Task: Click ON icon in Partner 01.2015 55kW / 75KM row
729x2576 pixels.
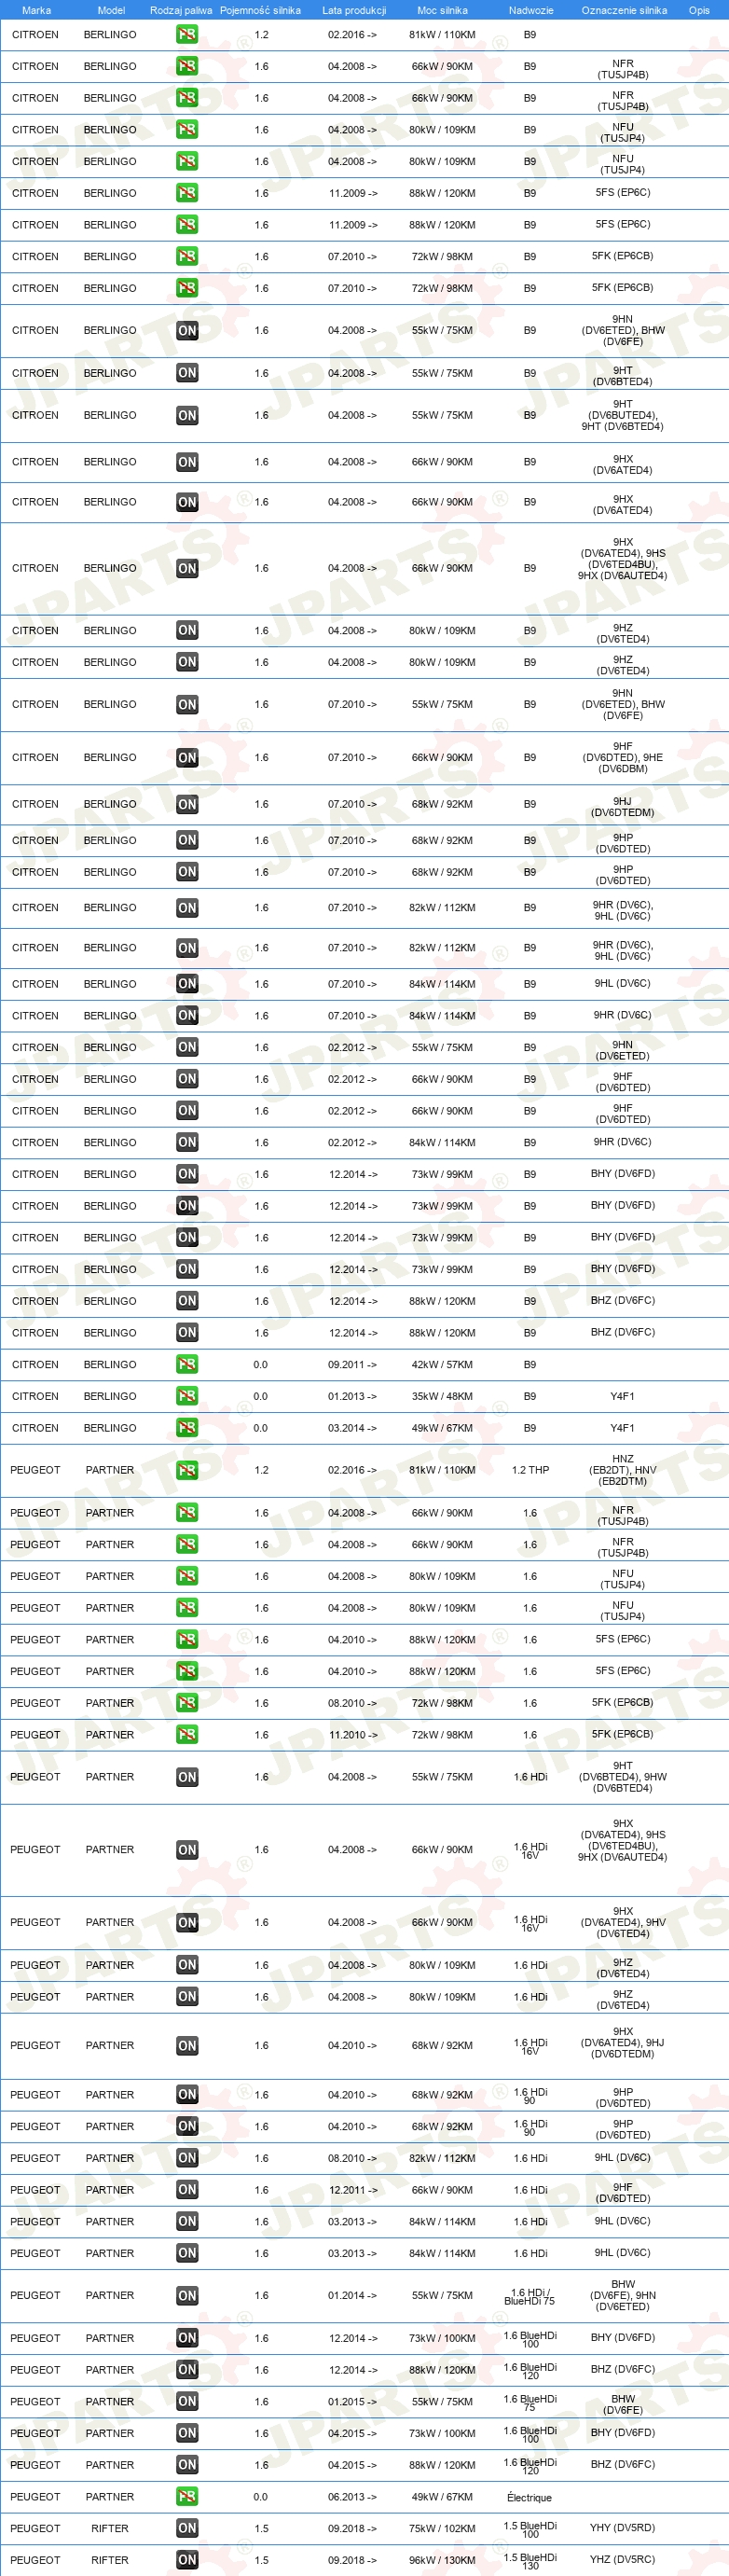Action: (x=187, y=2401)
